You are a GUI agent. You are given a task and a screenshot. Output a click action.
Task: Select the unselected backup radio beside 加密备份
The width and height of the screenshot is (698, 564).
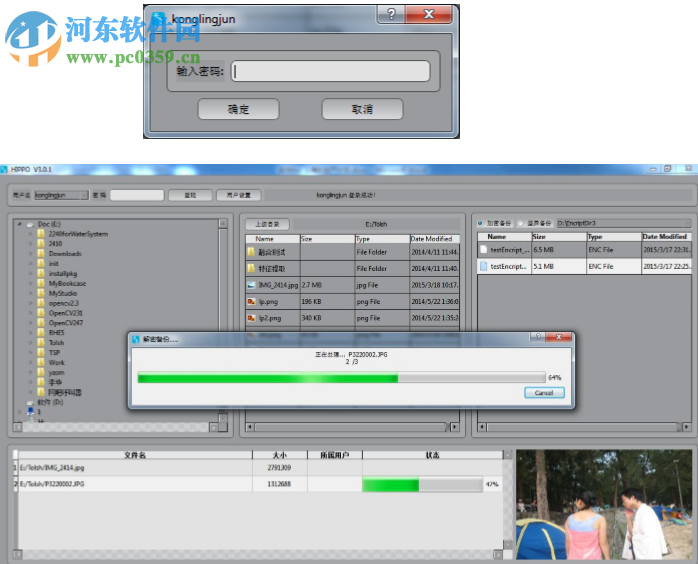520,223
